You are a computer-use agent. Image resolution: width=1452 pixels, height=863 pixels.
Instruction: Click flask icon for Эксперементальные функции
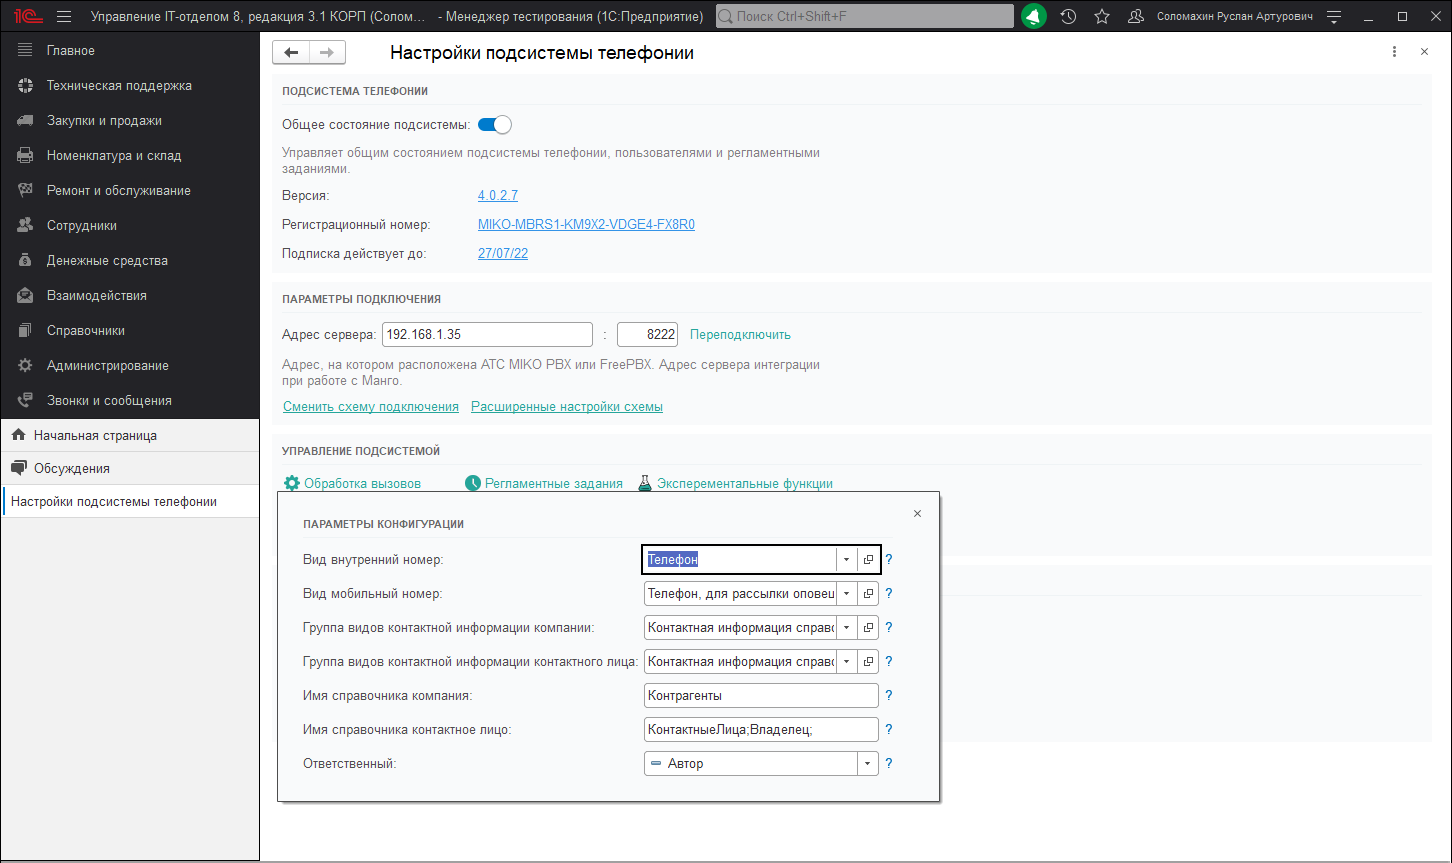point(645,483)
